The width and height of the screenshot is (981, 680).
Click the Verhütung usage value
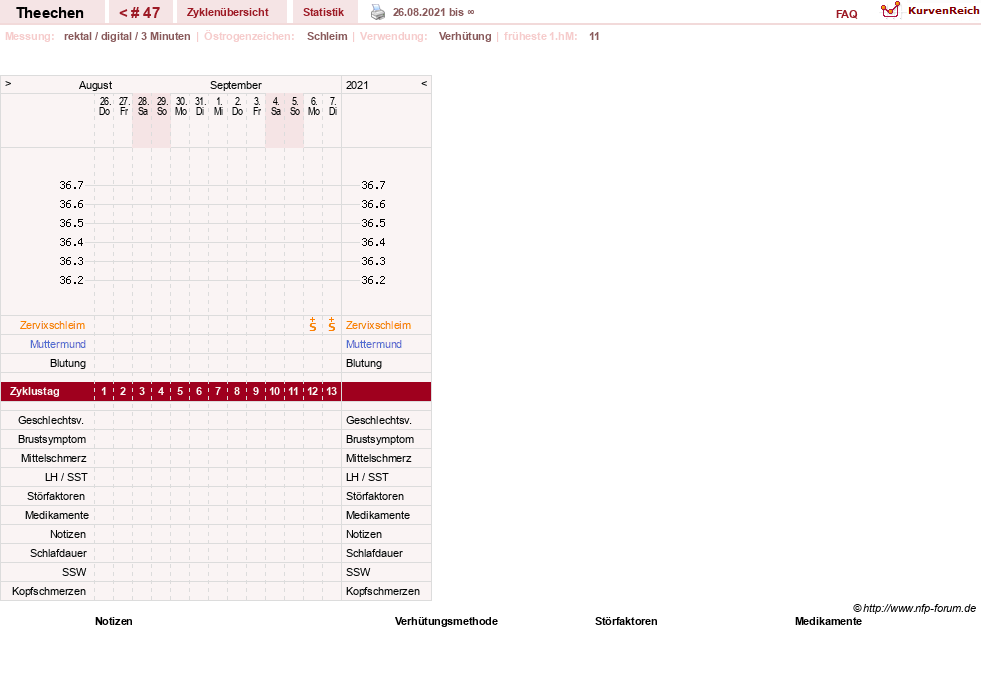pos(465,36)
